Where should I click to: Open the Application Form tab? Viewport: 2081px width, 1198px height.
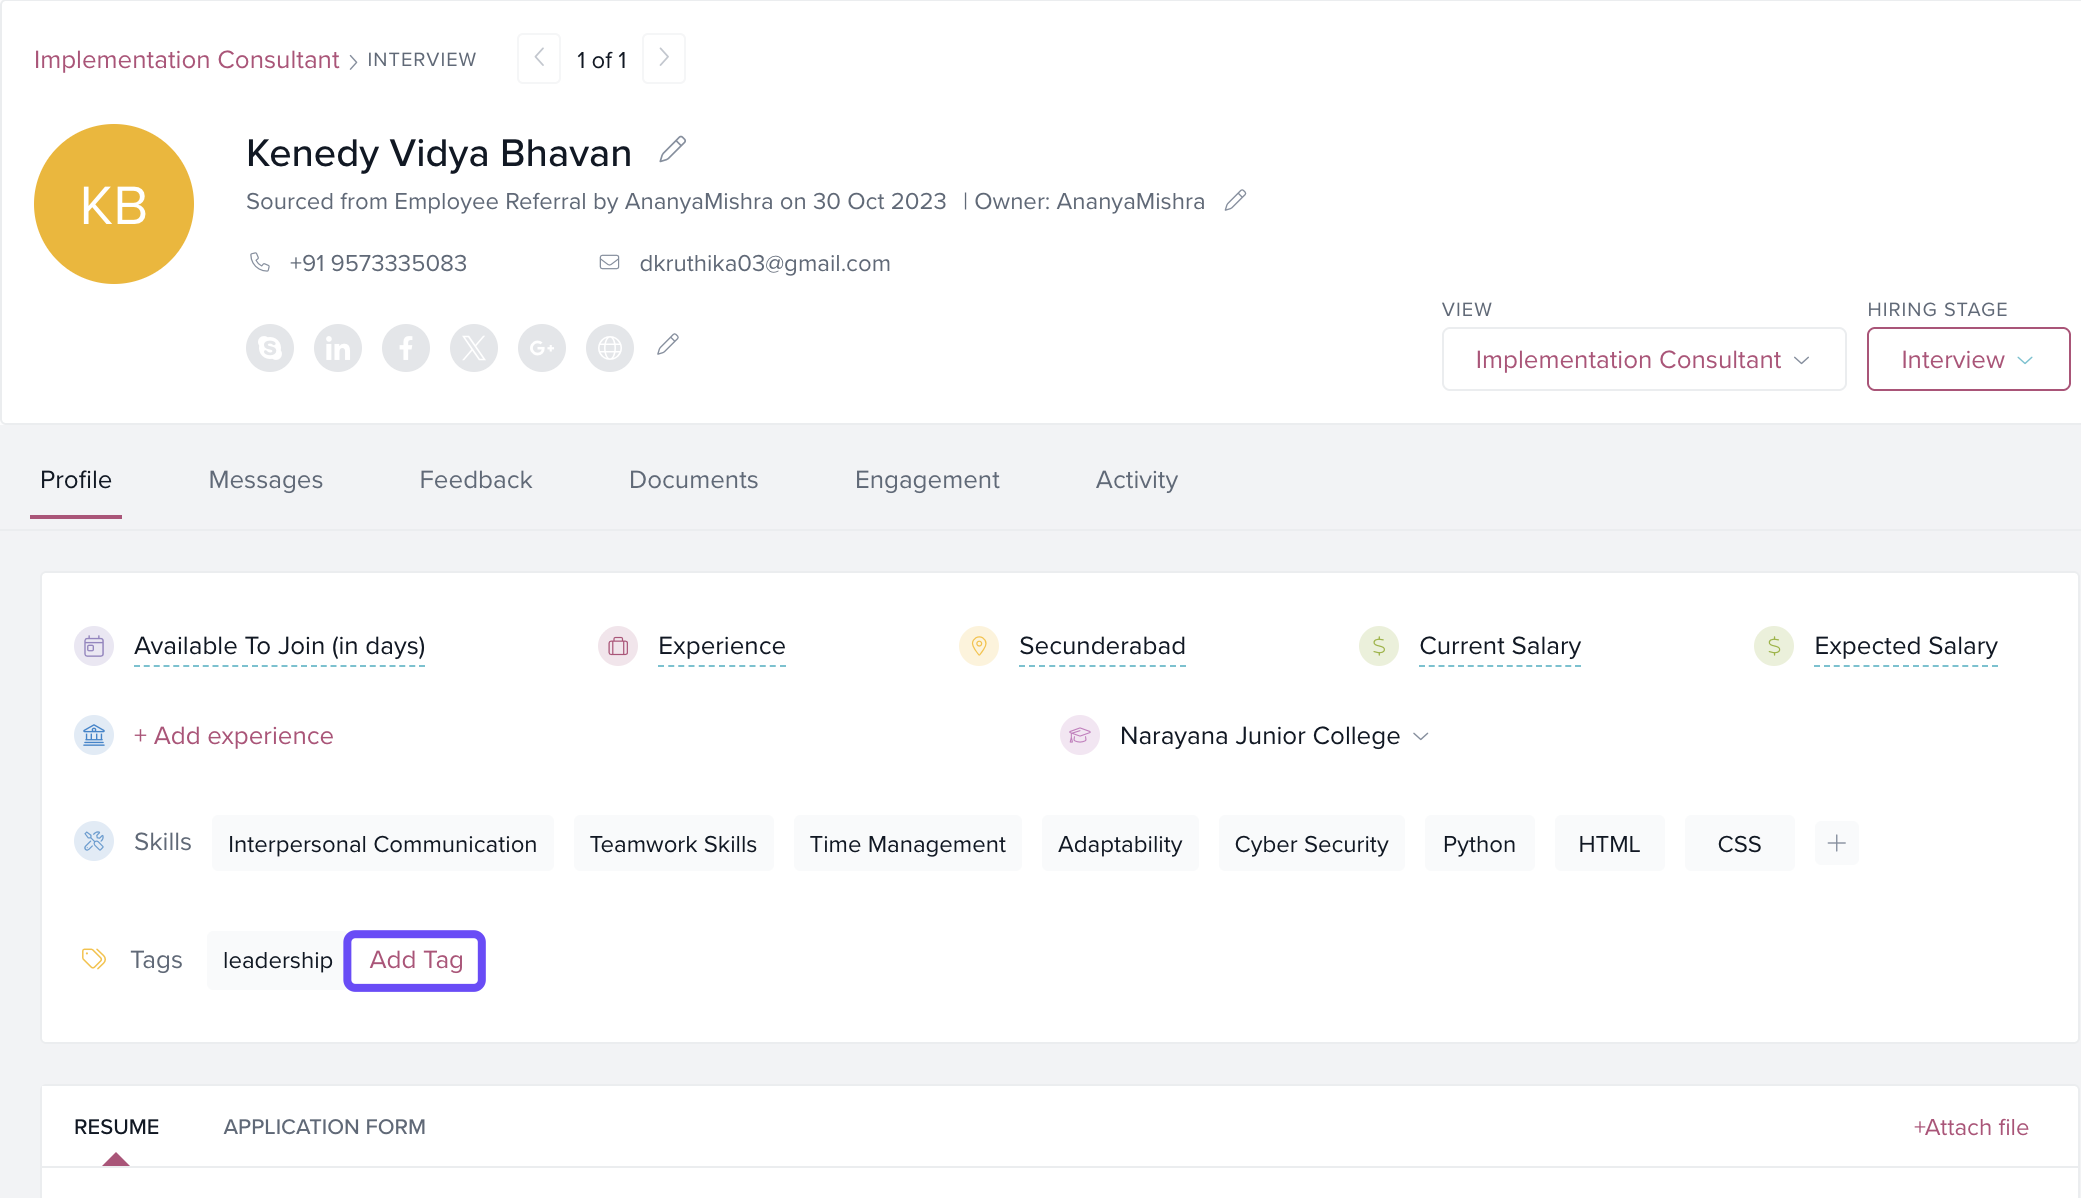point(324,1127)
